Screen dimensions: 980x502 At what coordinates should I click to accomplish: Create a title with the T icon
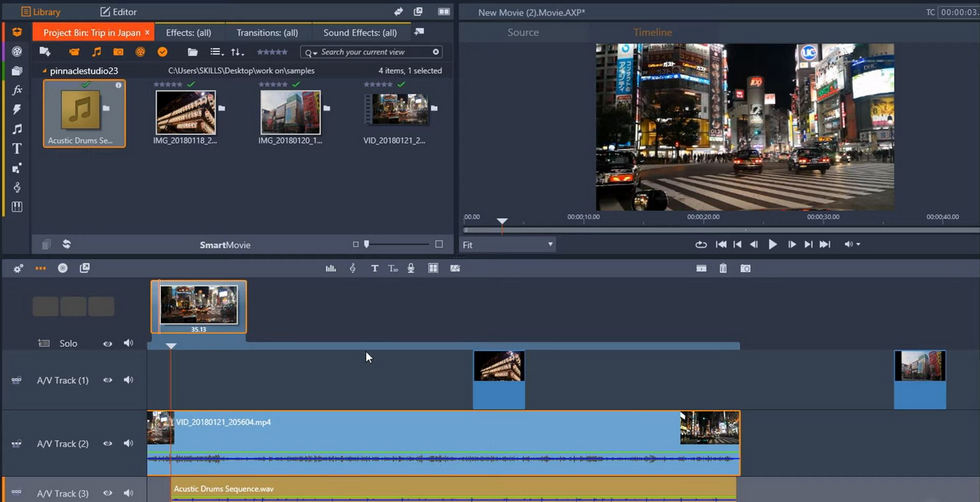click(374, 268)
